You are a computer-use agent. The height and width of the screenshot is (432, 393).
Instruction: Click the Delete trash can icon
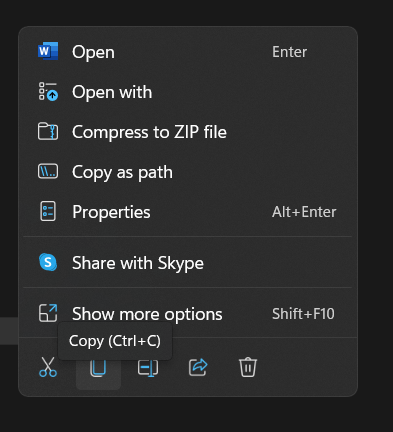248,367
